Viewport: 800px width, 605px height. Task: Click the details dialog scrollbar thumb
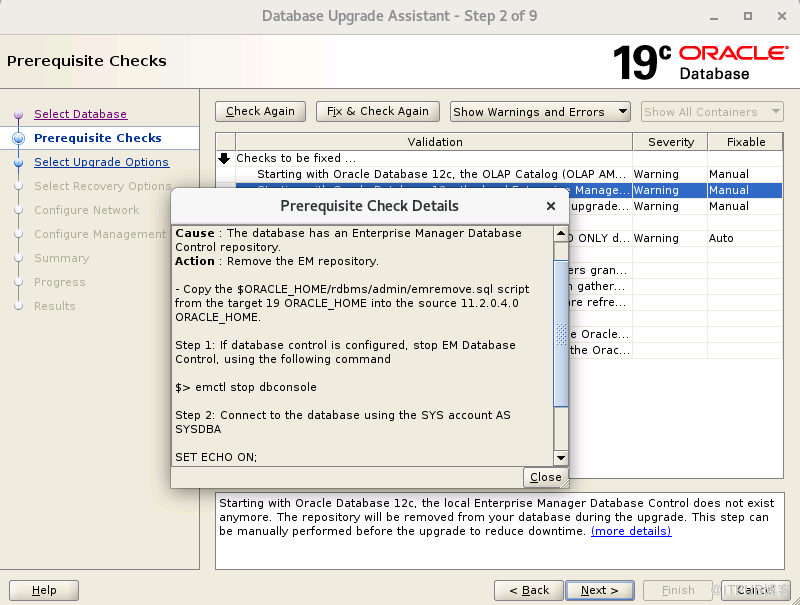coord(561,334)
